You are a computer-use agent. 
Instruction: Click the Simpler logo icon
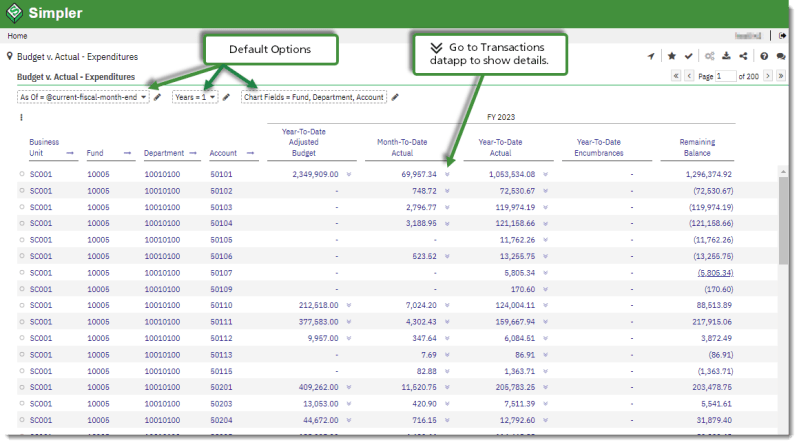14,13
